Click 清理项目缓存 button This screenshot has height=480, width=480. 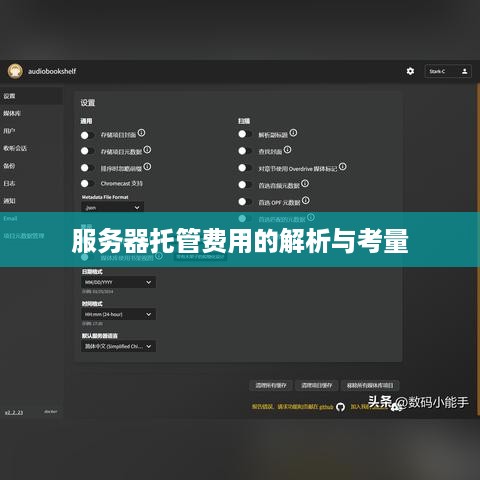pyautogui.click(x=317, y=385)
